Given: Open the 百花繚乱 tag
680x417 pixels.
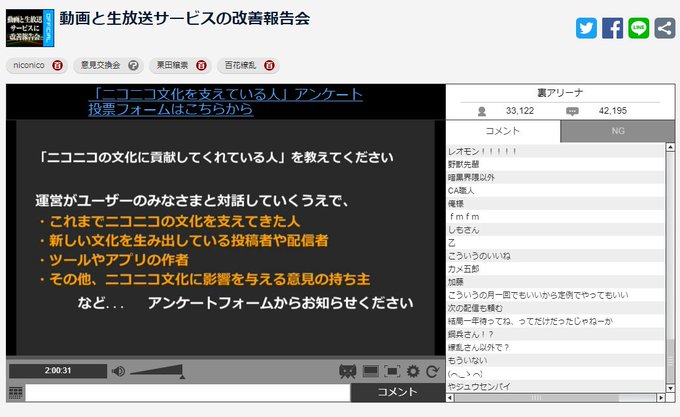Looking at the screenshot, I should 240,65.
